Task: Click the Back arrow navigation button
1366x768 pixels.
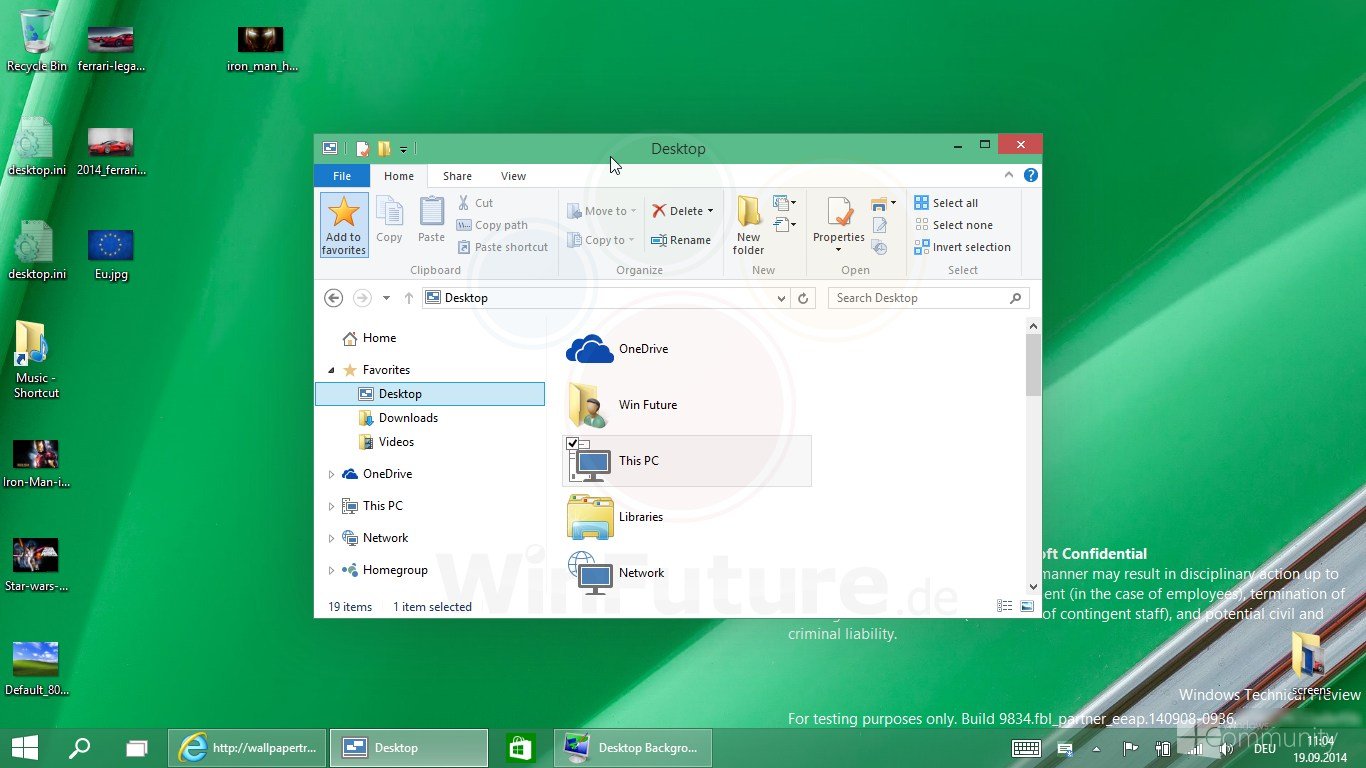Action: pyautogui.click(x=334, y=298)
